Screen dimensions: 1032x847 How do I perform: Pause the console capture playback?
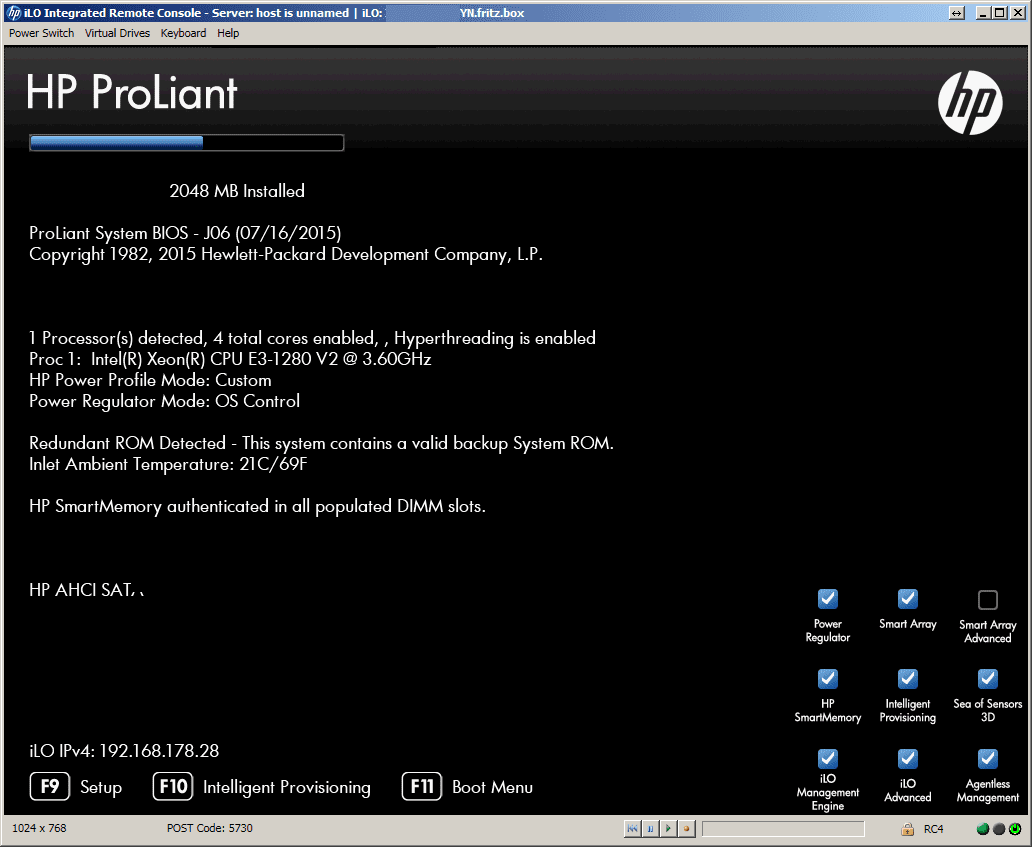[x=650, y=829]
